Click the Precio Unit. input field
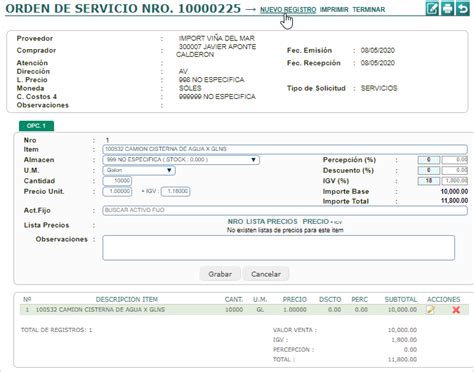Image resolution: width=474 pixels, height=372 pixels. click(117, 191)
